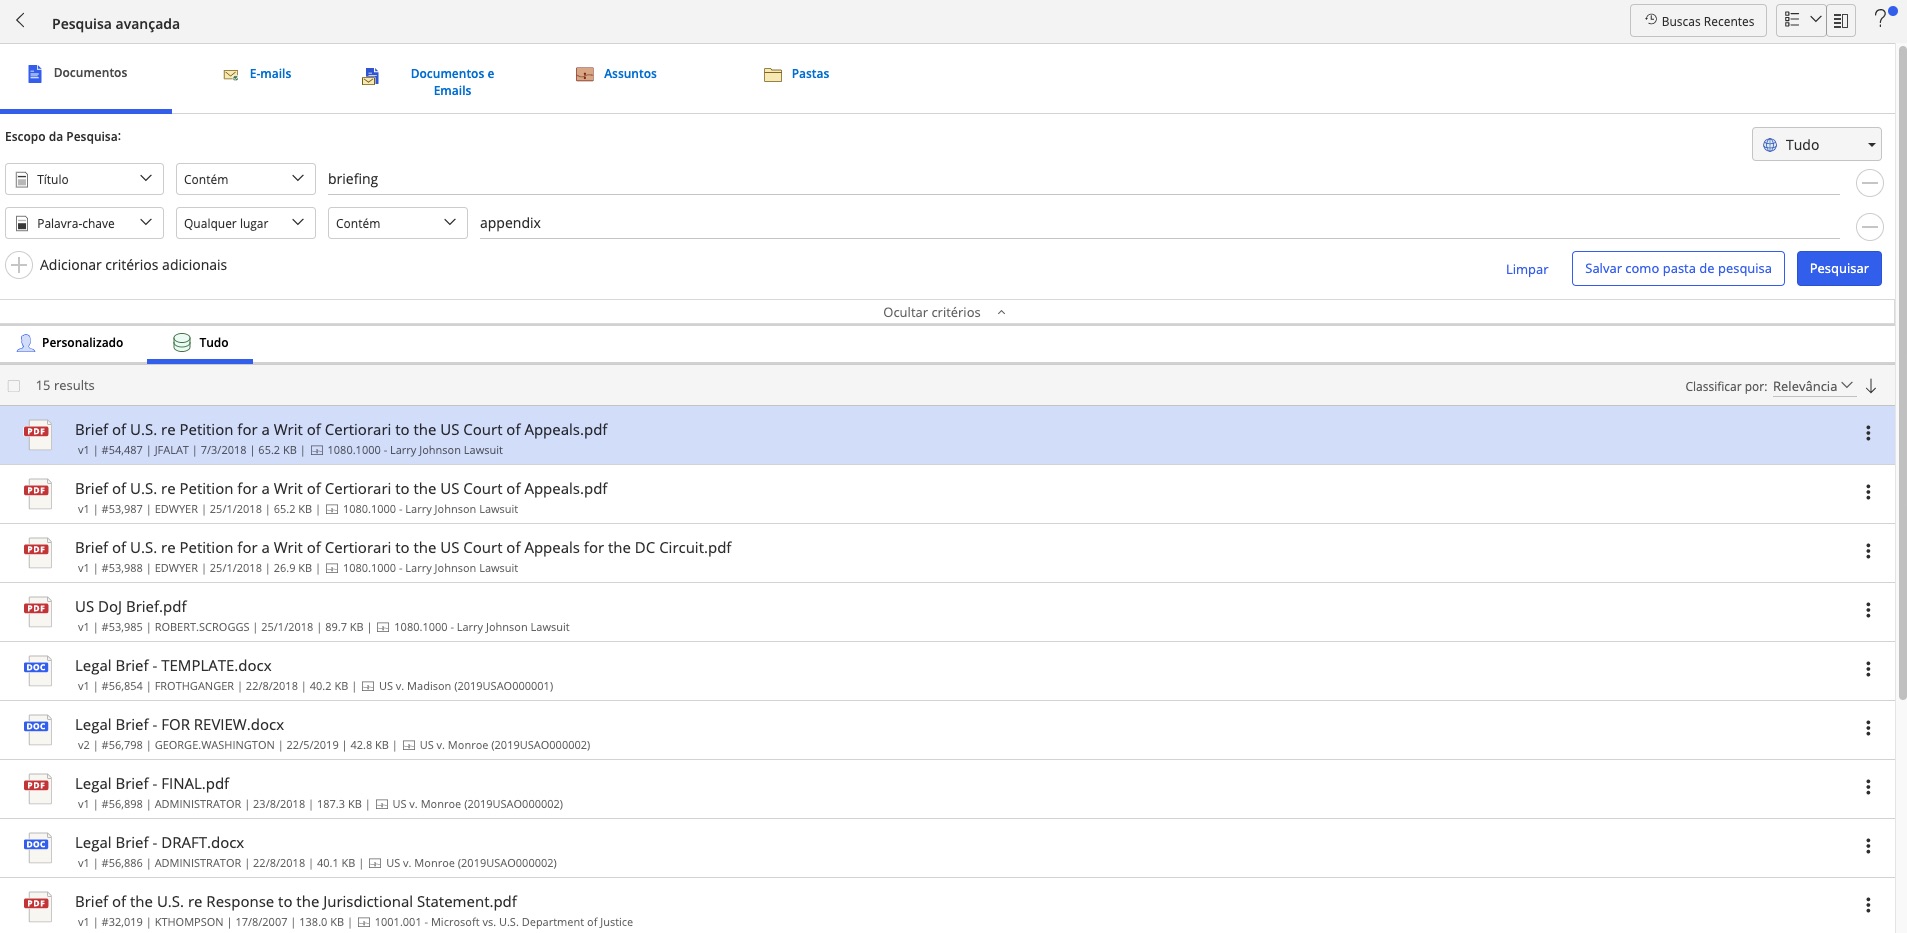
Task: Open Buscas Recentes
Action: point(1698,21)
